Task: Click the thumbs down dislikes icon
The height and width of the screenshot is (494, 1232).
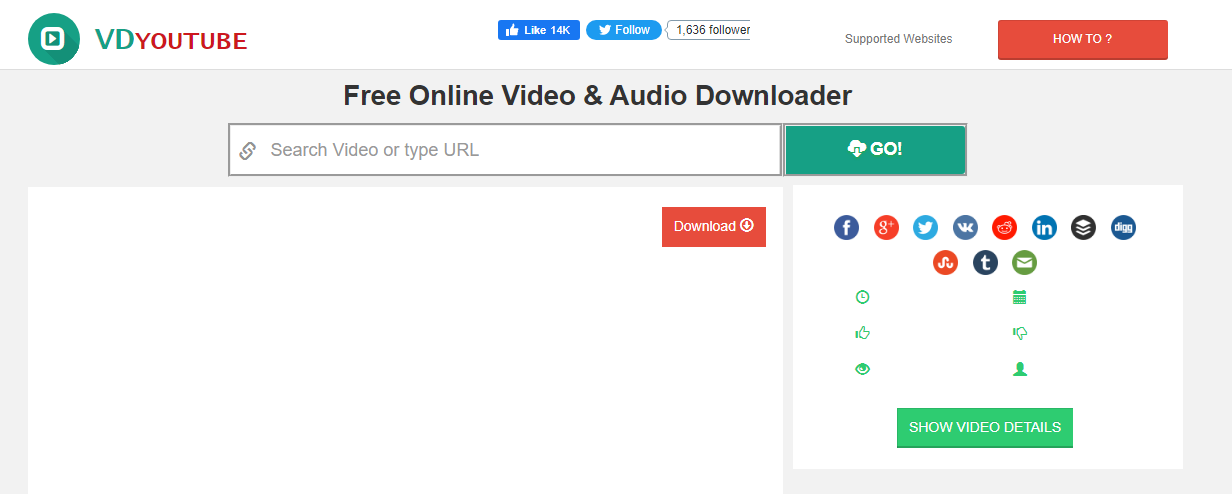Action: [x=1021, y=333]
